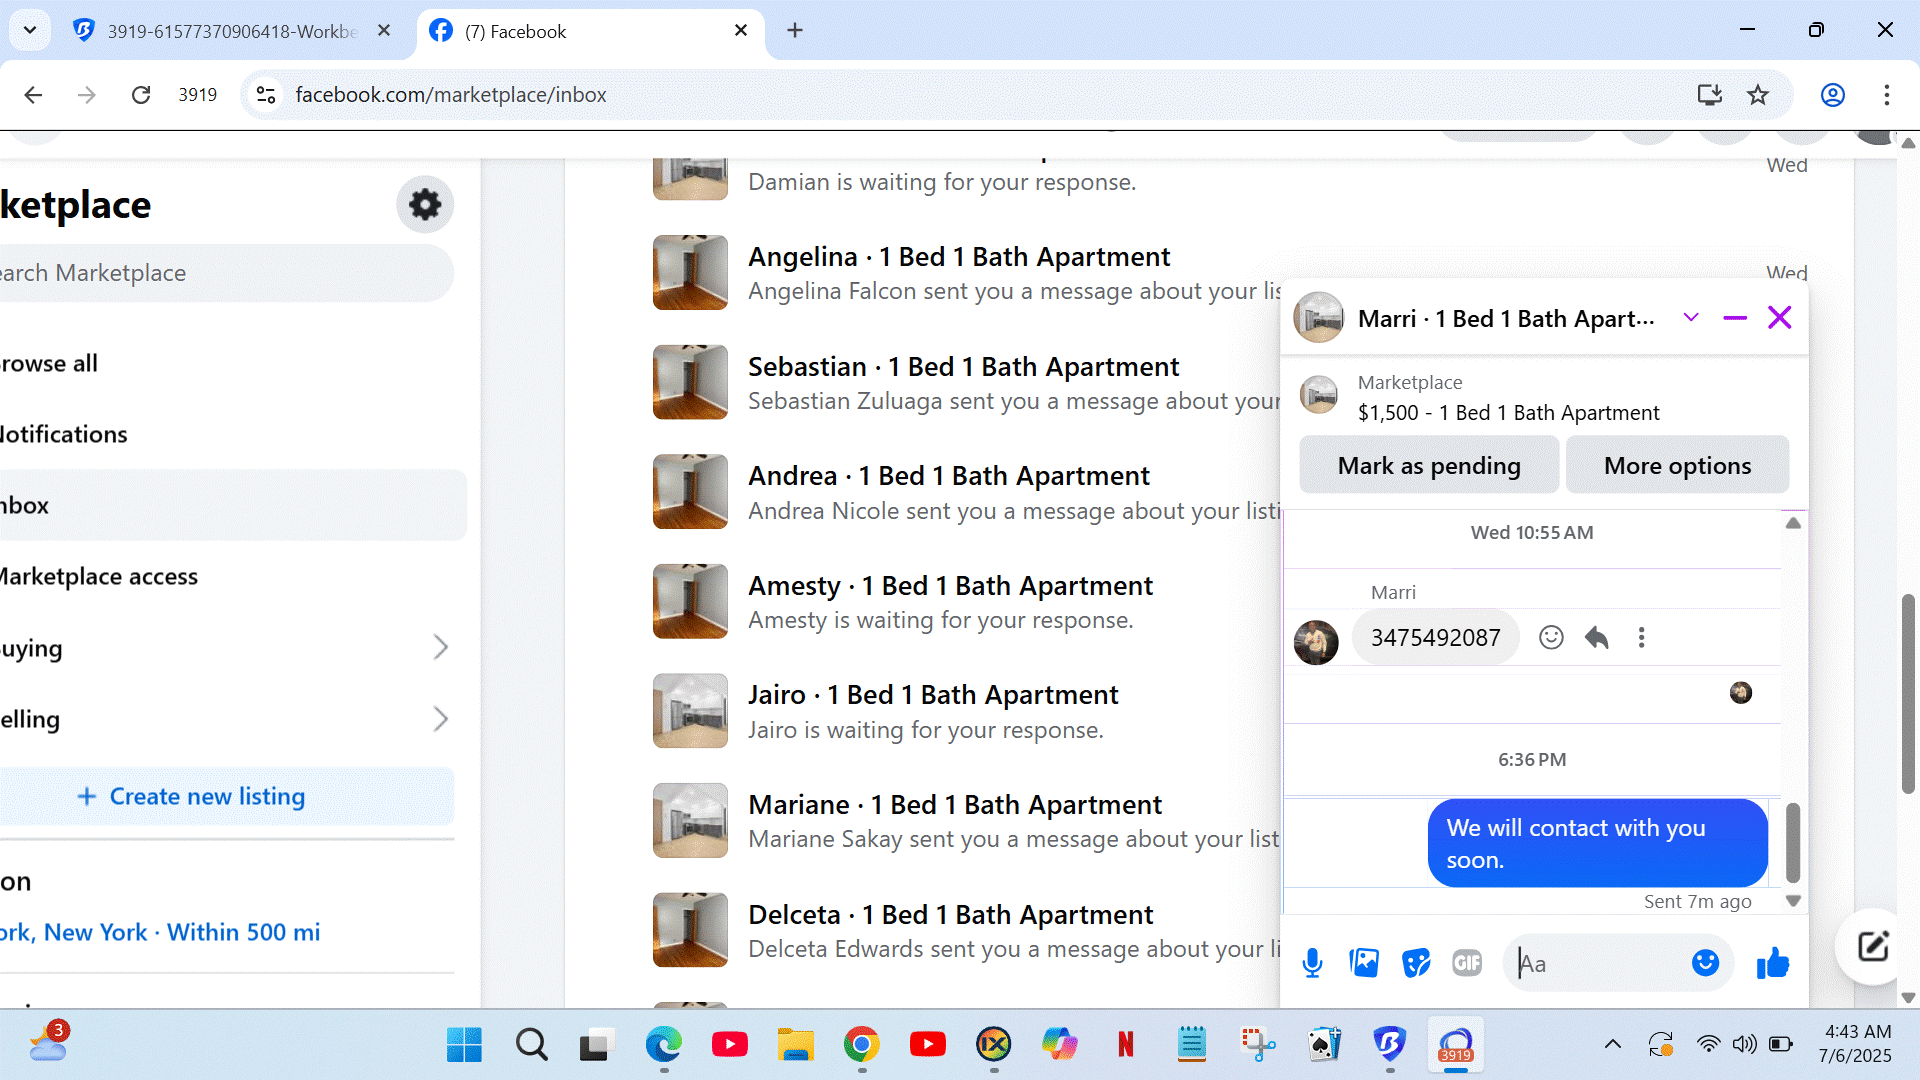Screen dimensions: 1920x1080
Task: React to Marri's phone number message
Action: (x=1551, y=637)
